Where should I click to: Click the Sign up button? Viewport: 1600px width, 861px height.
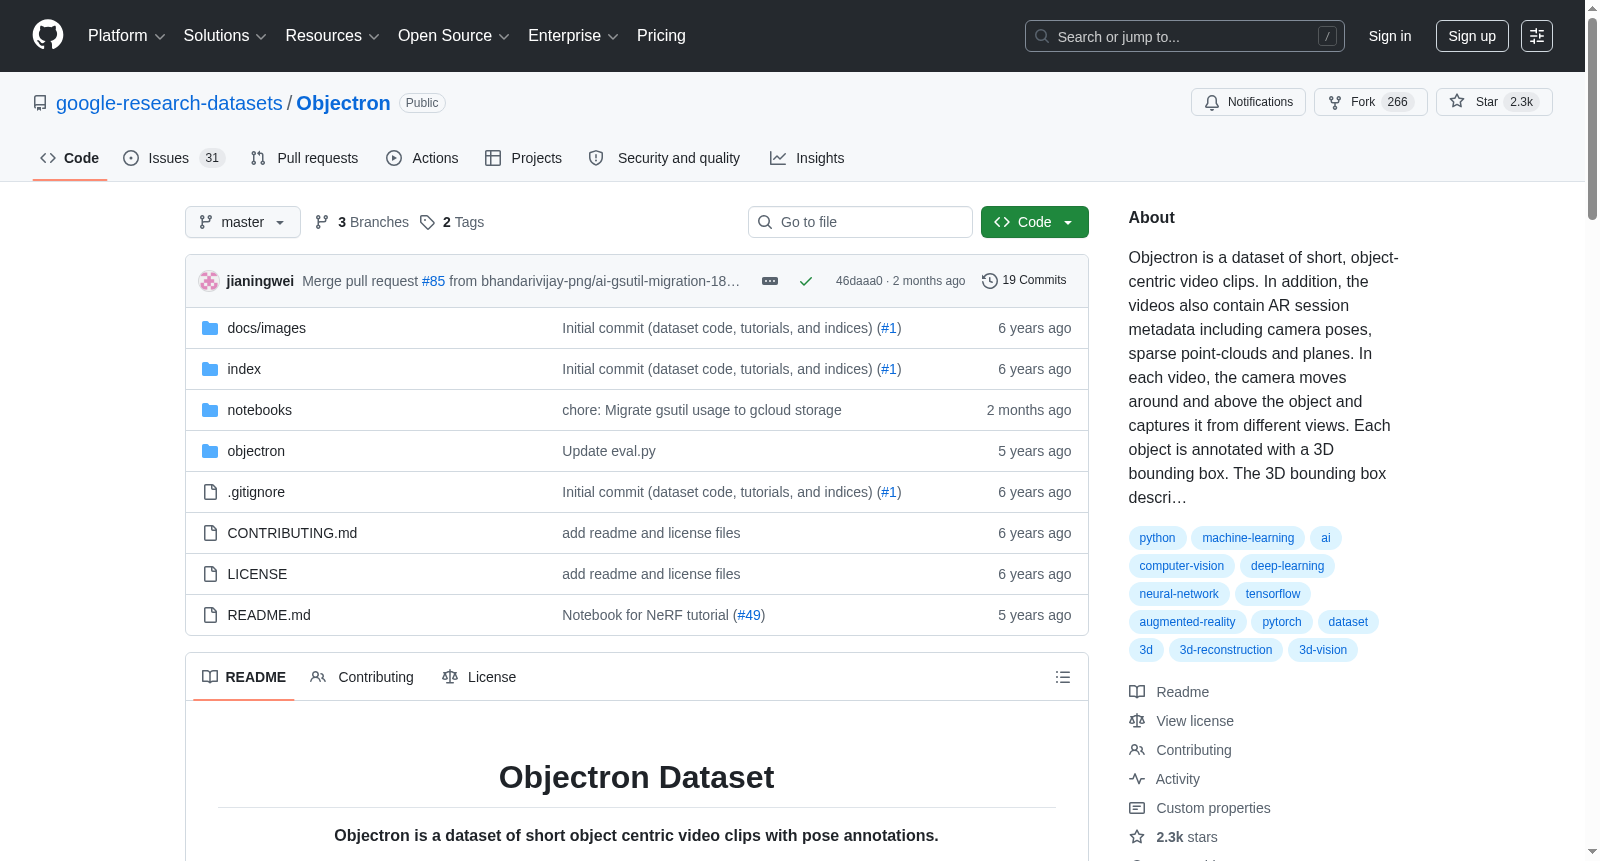[x=1472, y=36]
